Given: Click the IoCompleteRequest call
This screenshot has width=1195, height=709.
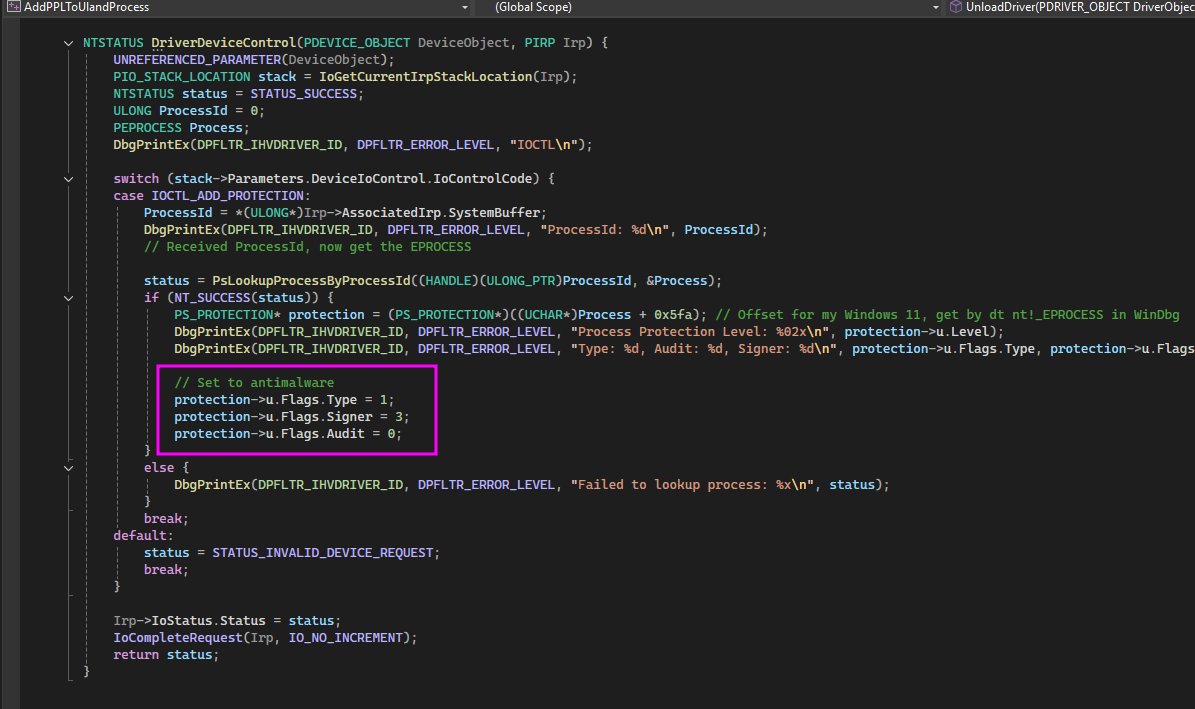Looking at the screenshot, I should pyautogui.click(x=178, y=637).
